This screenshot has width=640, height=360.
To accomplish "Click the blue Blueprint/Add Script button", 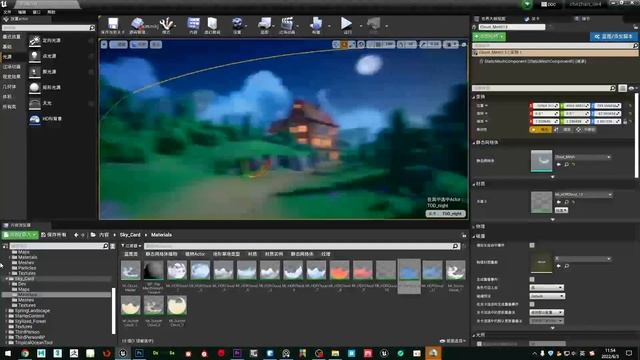I will 613,36.
